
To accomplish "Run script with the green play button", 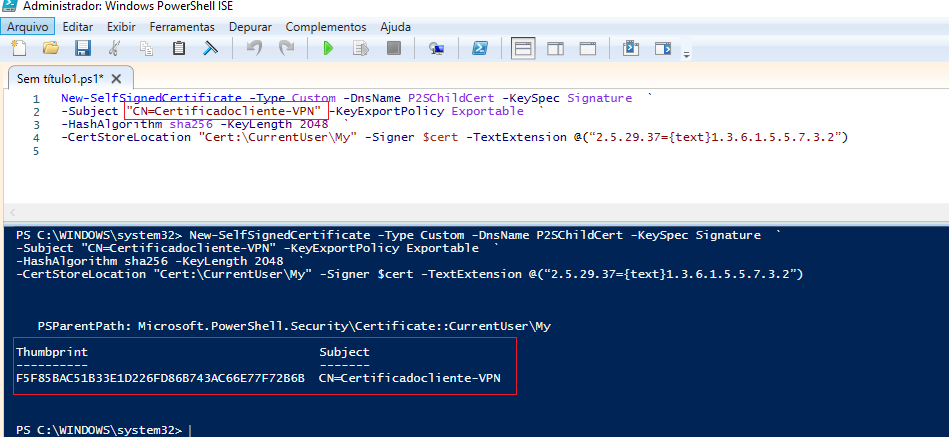I will click(x=327, y=48).
